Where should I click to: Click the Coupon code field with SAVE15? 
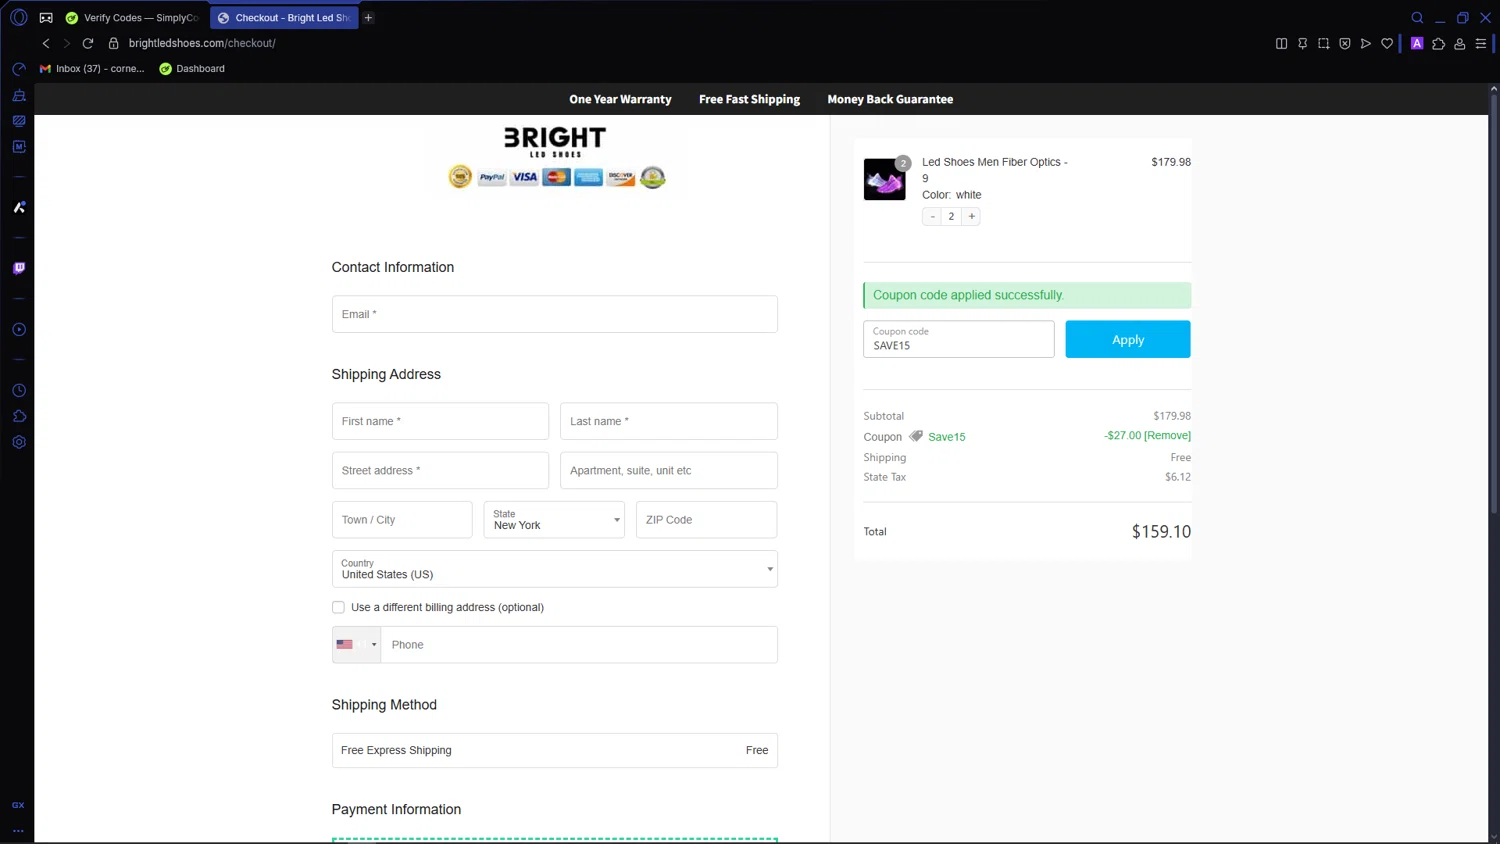(x=958, y=339)
